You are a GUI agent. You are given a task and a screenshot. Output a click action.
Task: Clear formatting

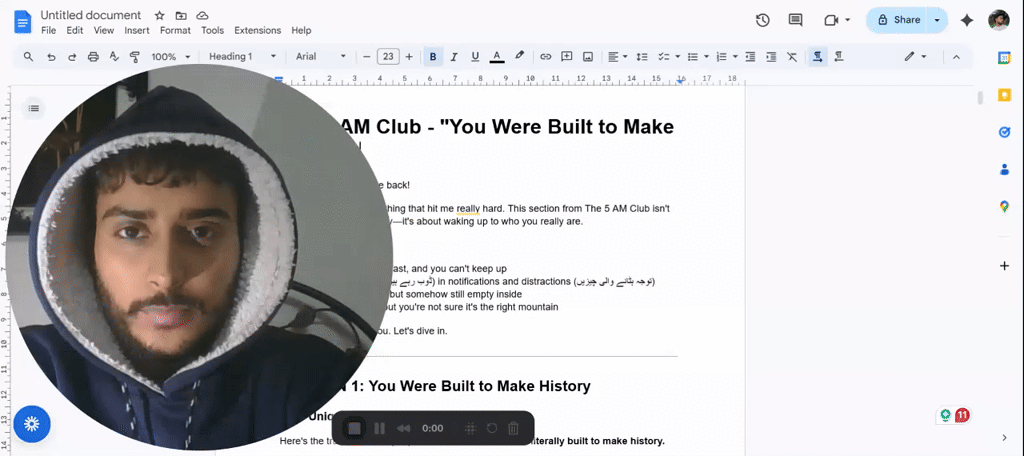pos(792,57)
